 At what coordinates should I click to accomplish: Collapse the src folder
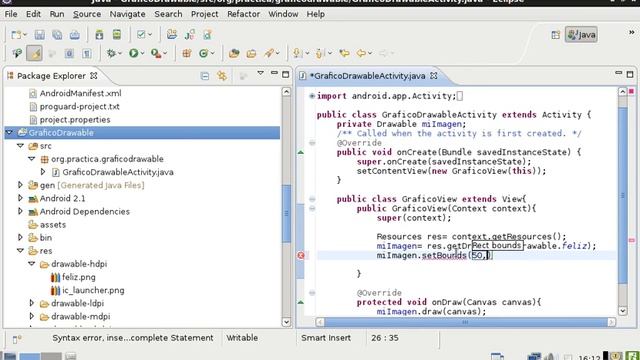(x=20, y=146)
